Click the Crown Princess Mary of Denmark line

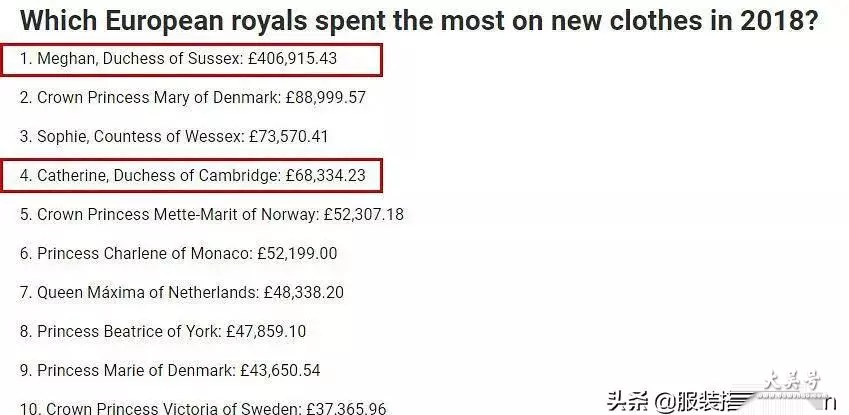193,98
